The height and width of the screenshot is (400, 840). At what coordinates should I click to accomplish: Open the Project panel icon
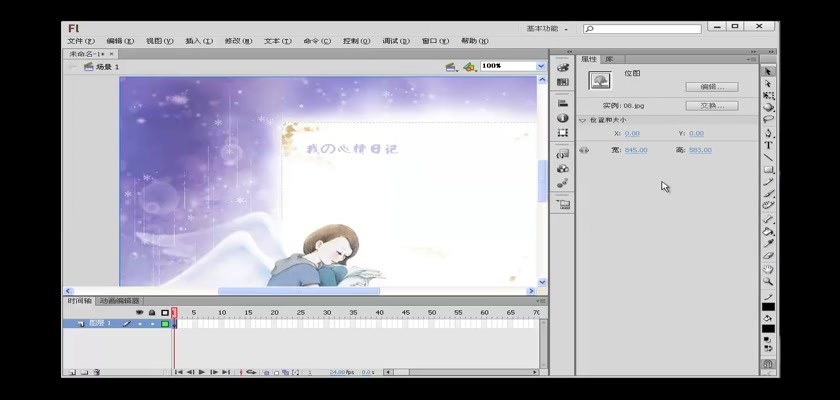coord(562,205)
